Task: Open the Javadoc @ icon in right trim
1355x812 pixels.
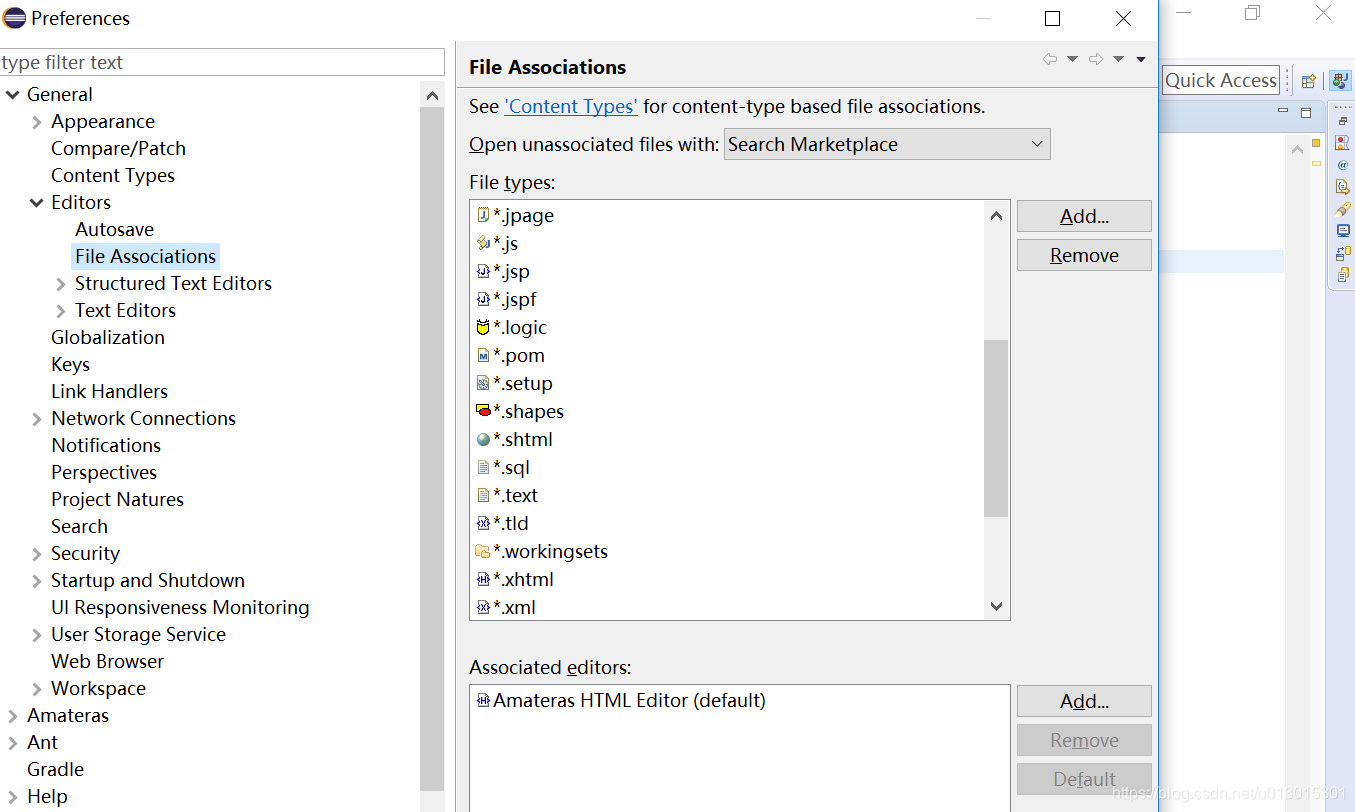Action: tap(1343, 165)
